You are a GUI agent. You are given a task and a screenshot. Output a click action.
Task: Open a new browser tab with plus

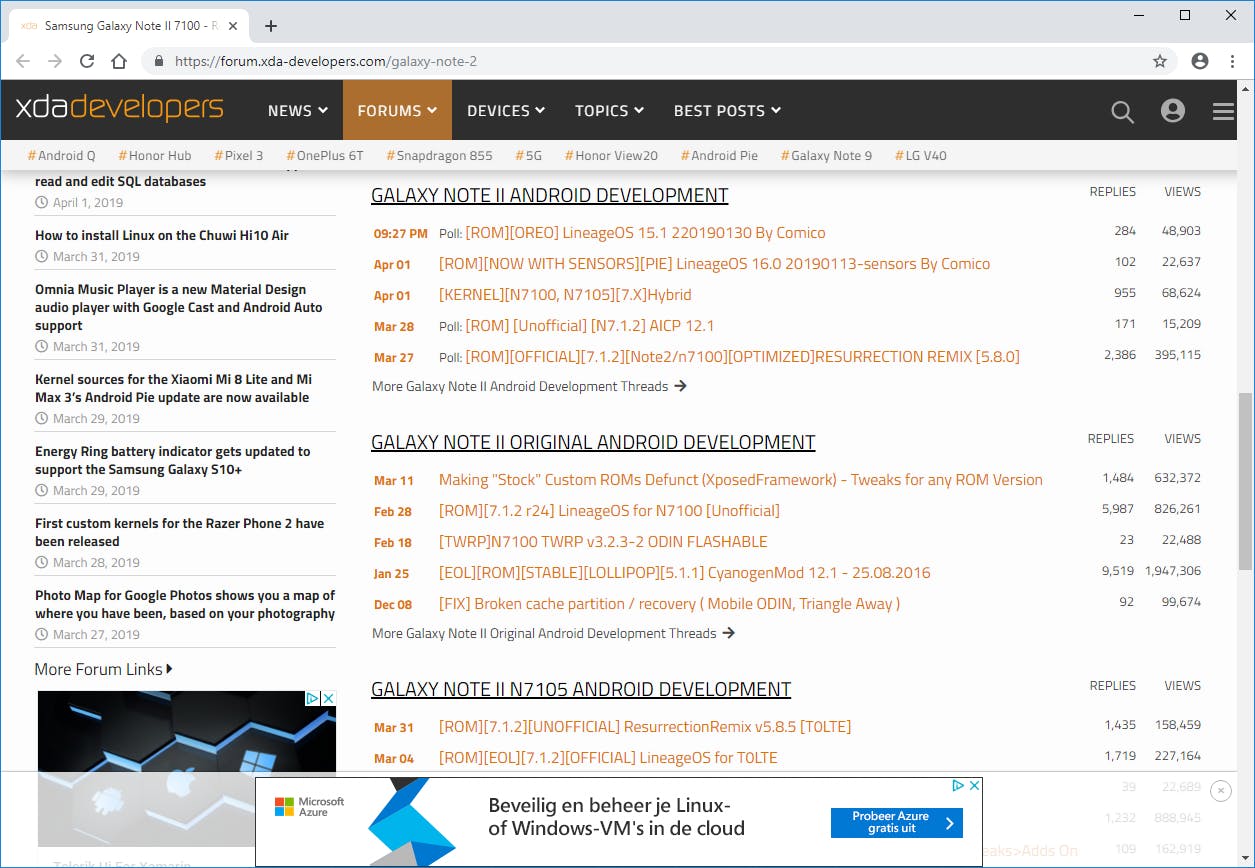click(271, 26)
